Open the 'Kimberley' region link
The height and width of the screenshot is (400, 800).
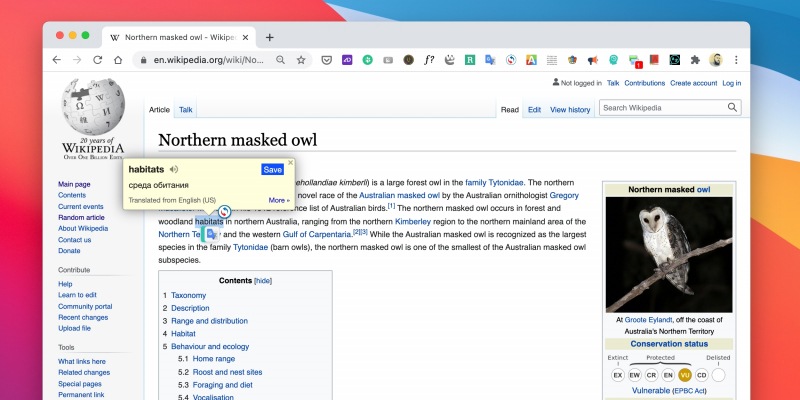[x=413, y=221]
